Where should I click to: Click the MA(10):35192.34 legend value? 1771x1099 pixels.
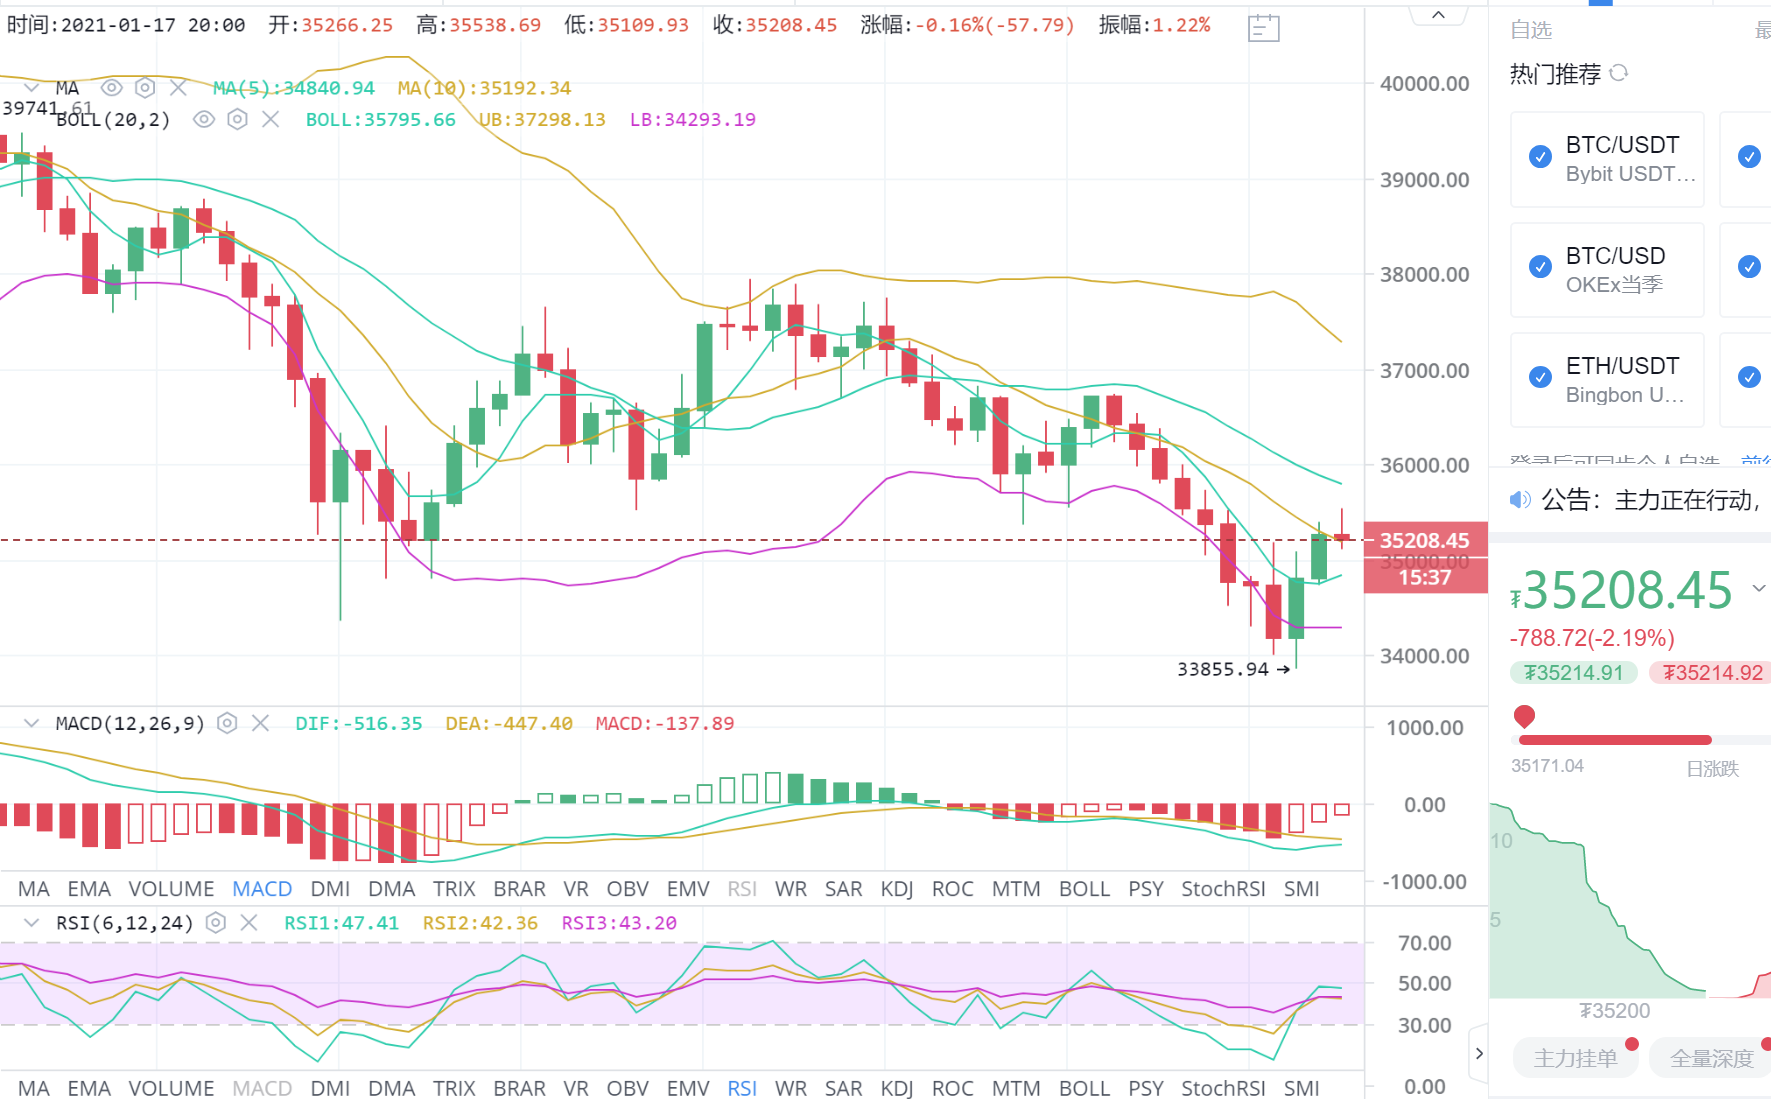tap(485, 88)
